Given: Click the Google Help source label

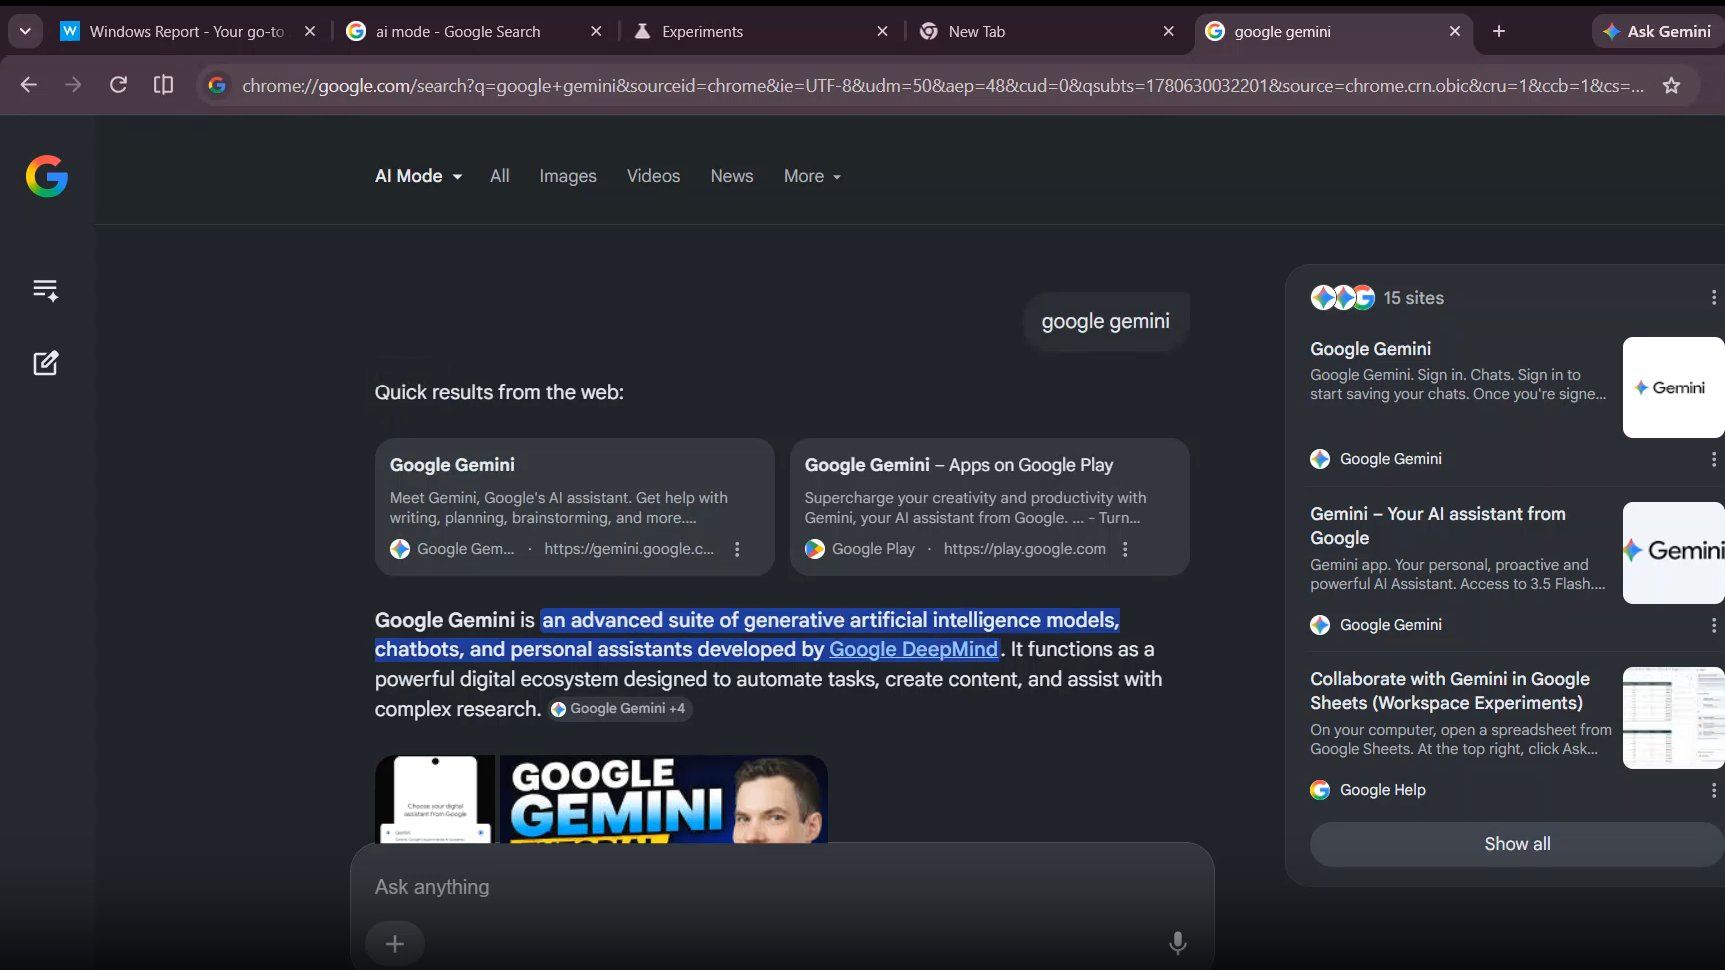Looking at the screenshot, I should click(1383, 790).
